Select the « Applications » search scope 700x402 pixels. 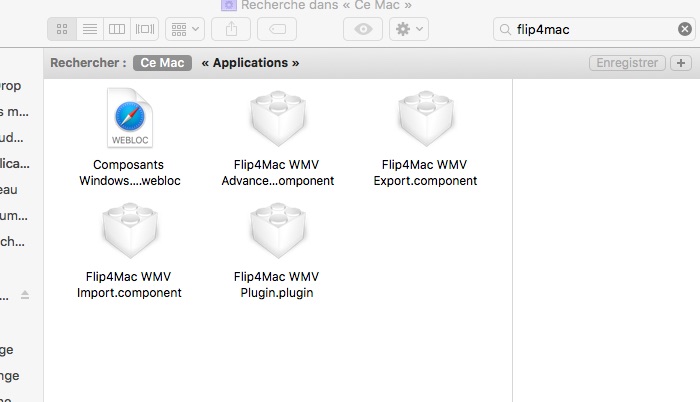(250, 63)
